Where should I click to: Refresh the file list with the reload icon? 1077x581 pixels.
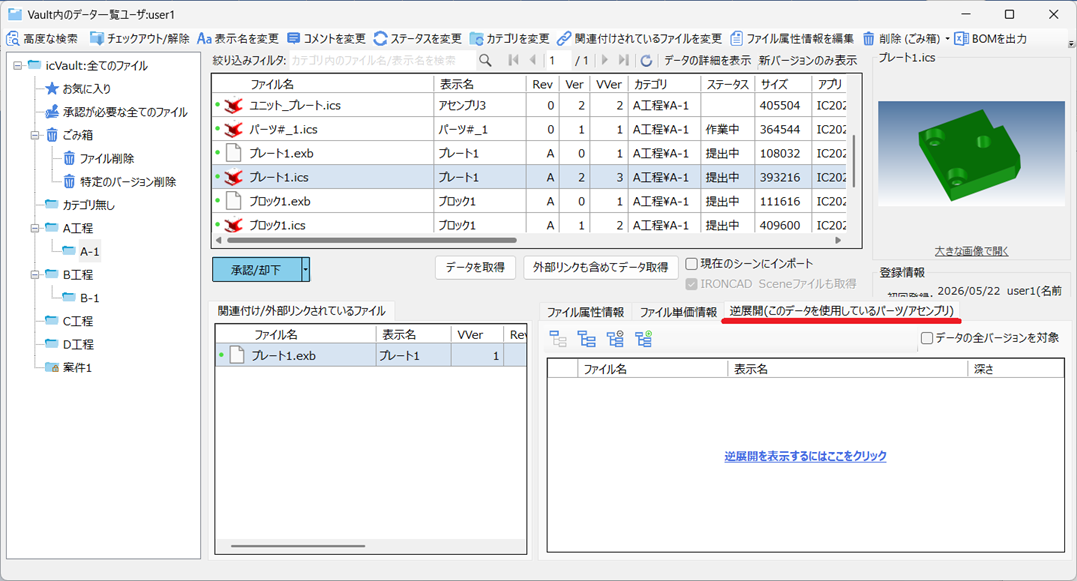coord(646,60)
